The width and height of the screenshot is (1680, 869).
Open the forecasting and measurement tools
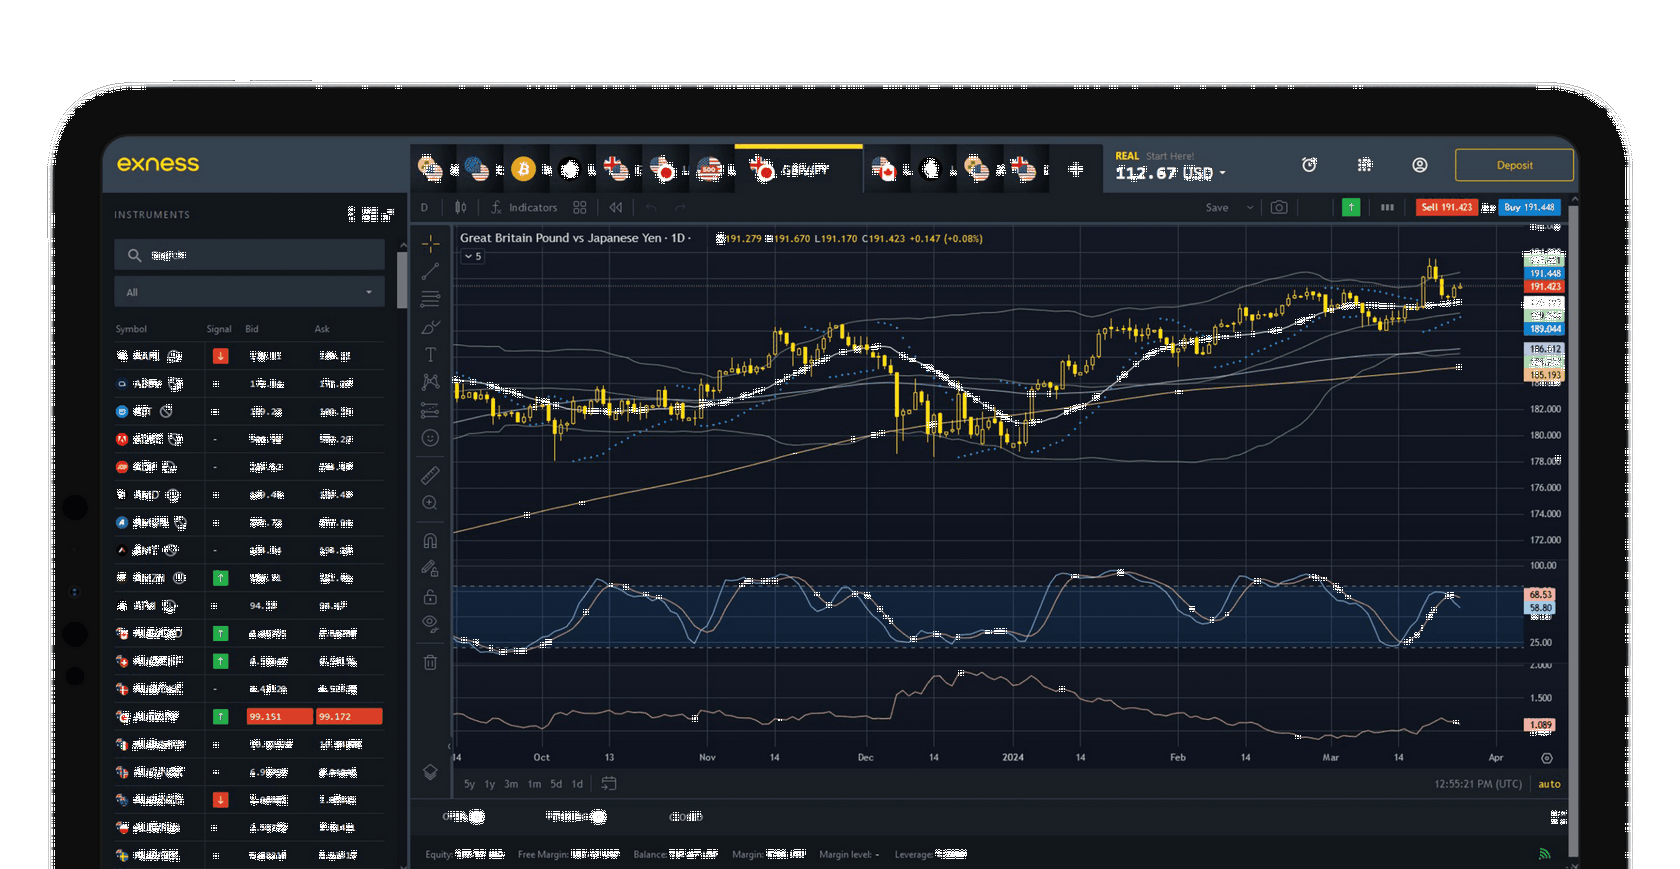[430, 410]
